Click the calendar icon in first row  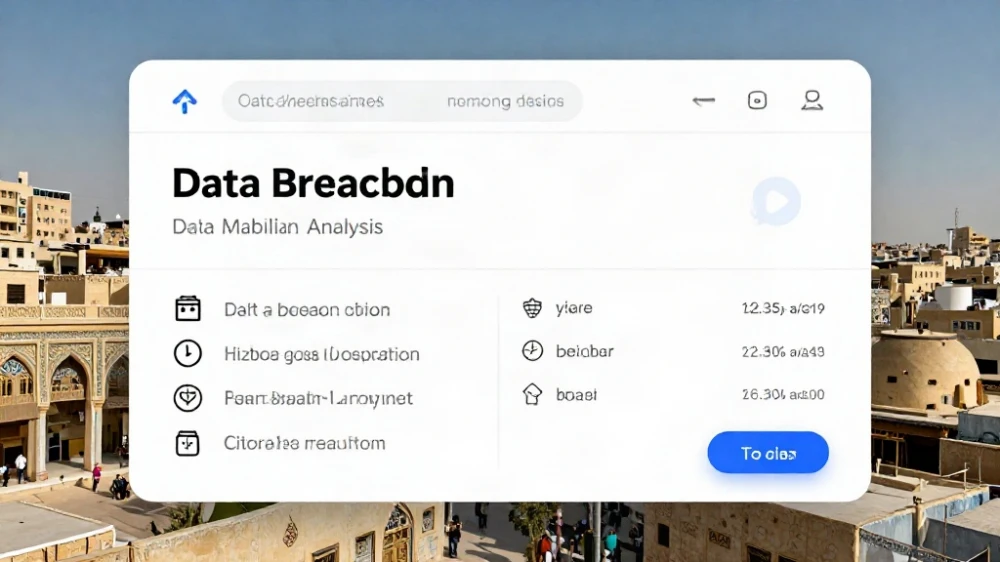pos(188,309)
